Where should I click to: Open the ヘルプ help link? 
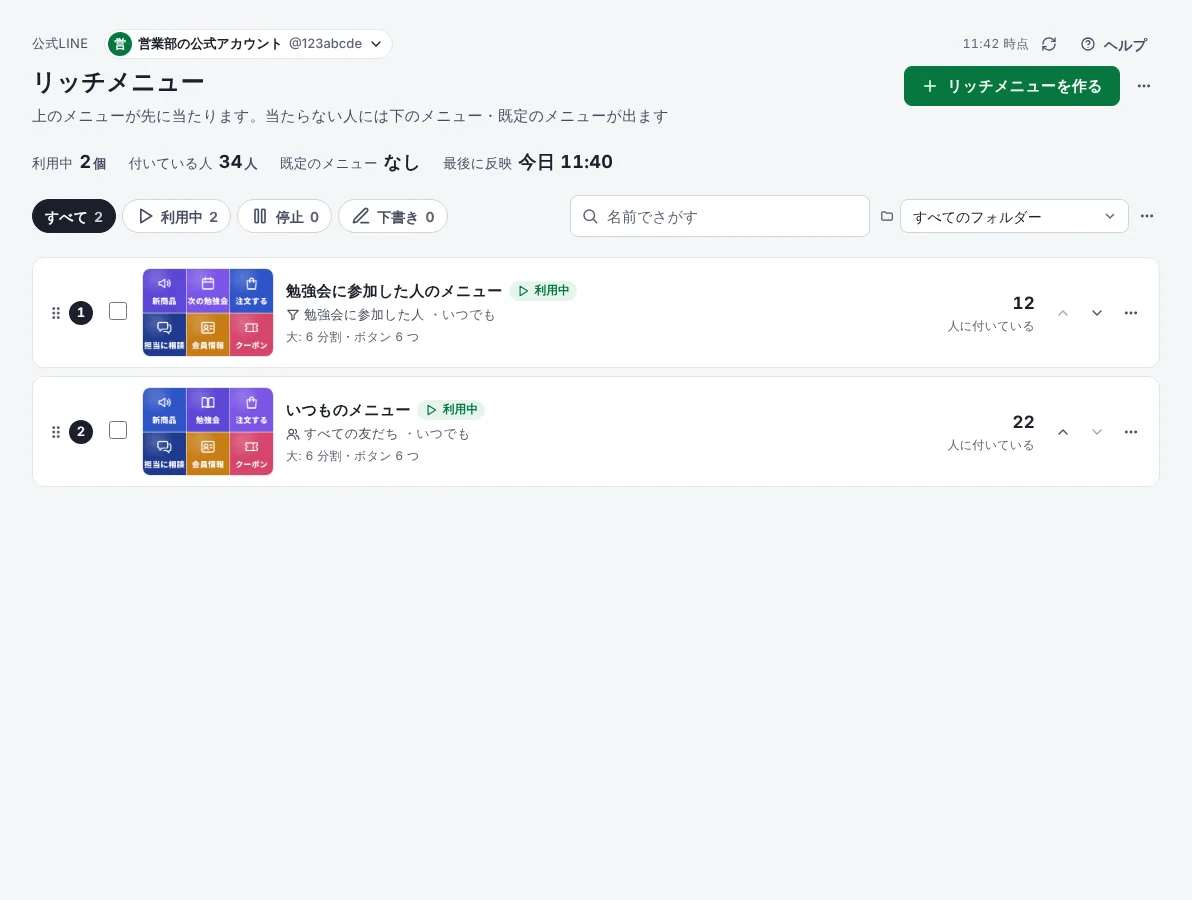[1114, 44]
